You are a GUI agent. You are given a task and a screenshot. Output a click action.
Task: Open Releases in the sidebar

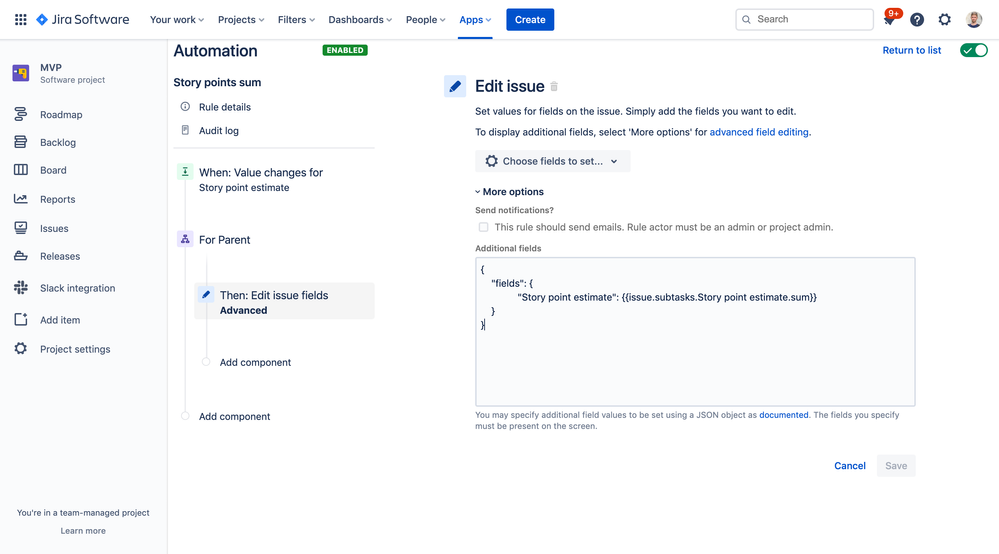click(x=60, y=256)
